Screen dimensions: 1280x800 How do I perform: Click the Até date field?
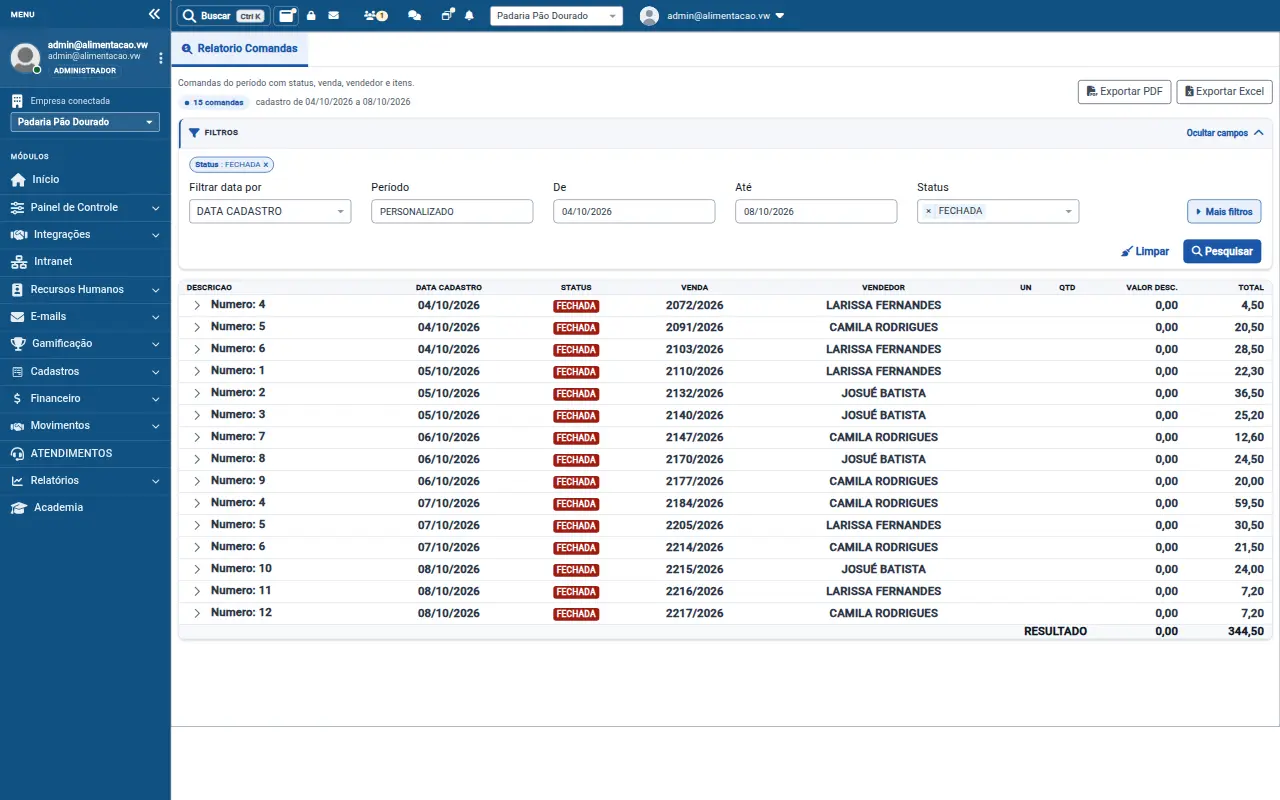[x=816, y=211]
